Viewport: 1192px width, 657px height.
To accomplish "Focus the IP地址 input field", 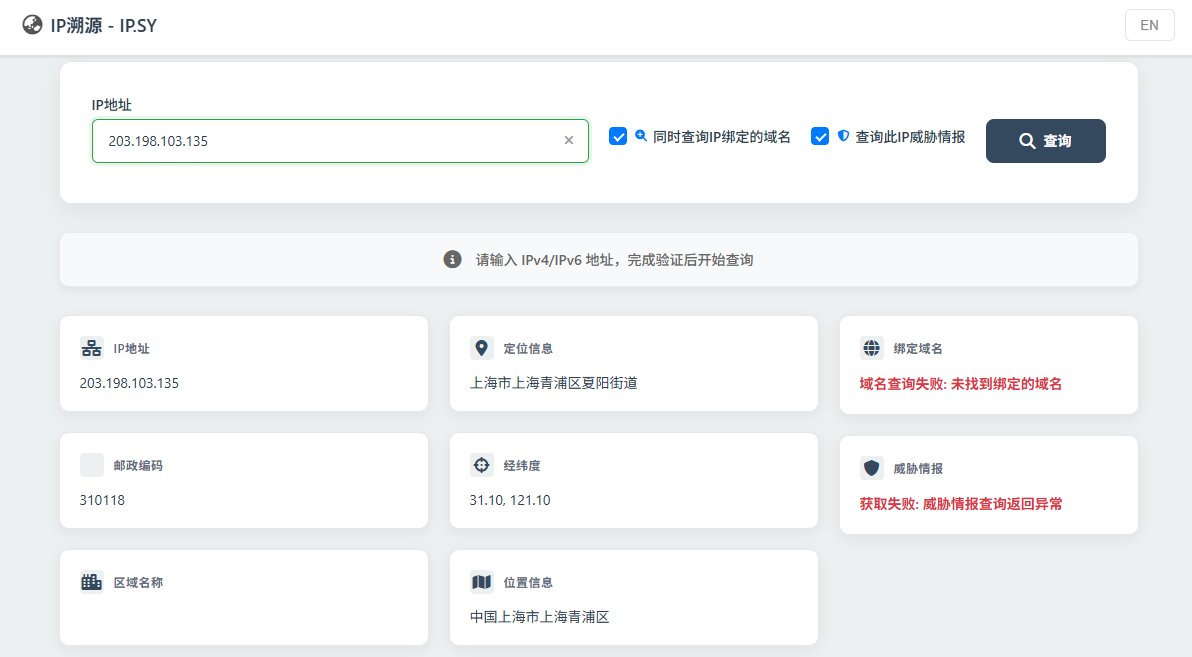I will (x=340, y=141).
